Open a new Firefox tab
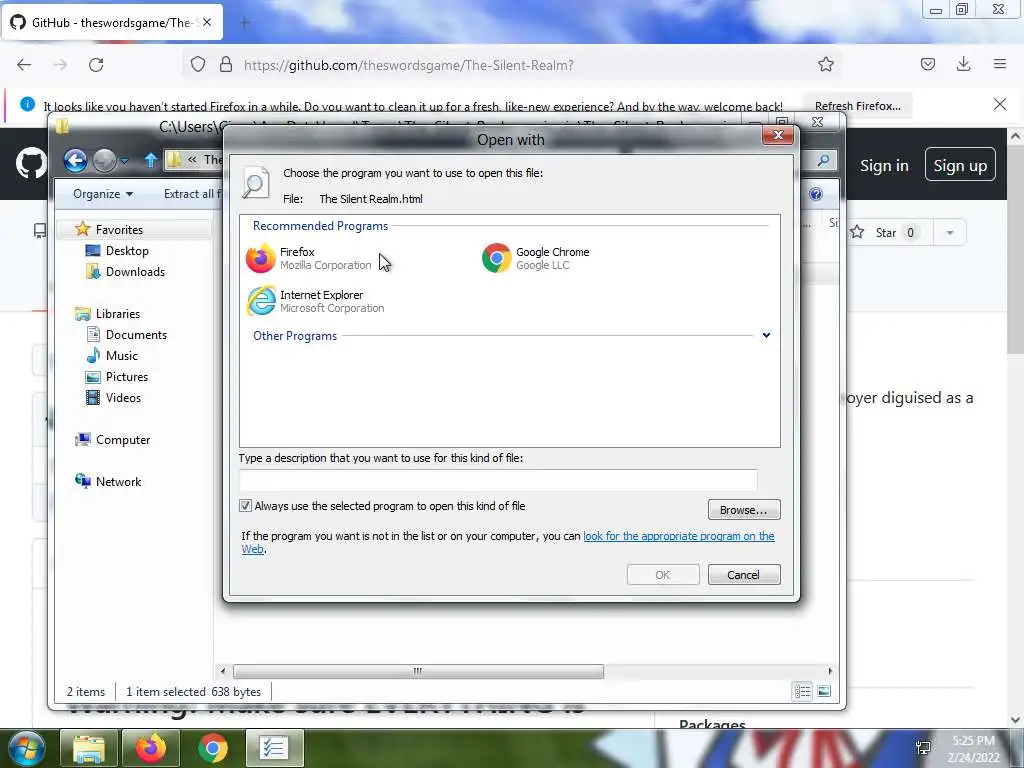The width and height of the screenshot is (1024, 768). coord(245,24)
